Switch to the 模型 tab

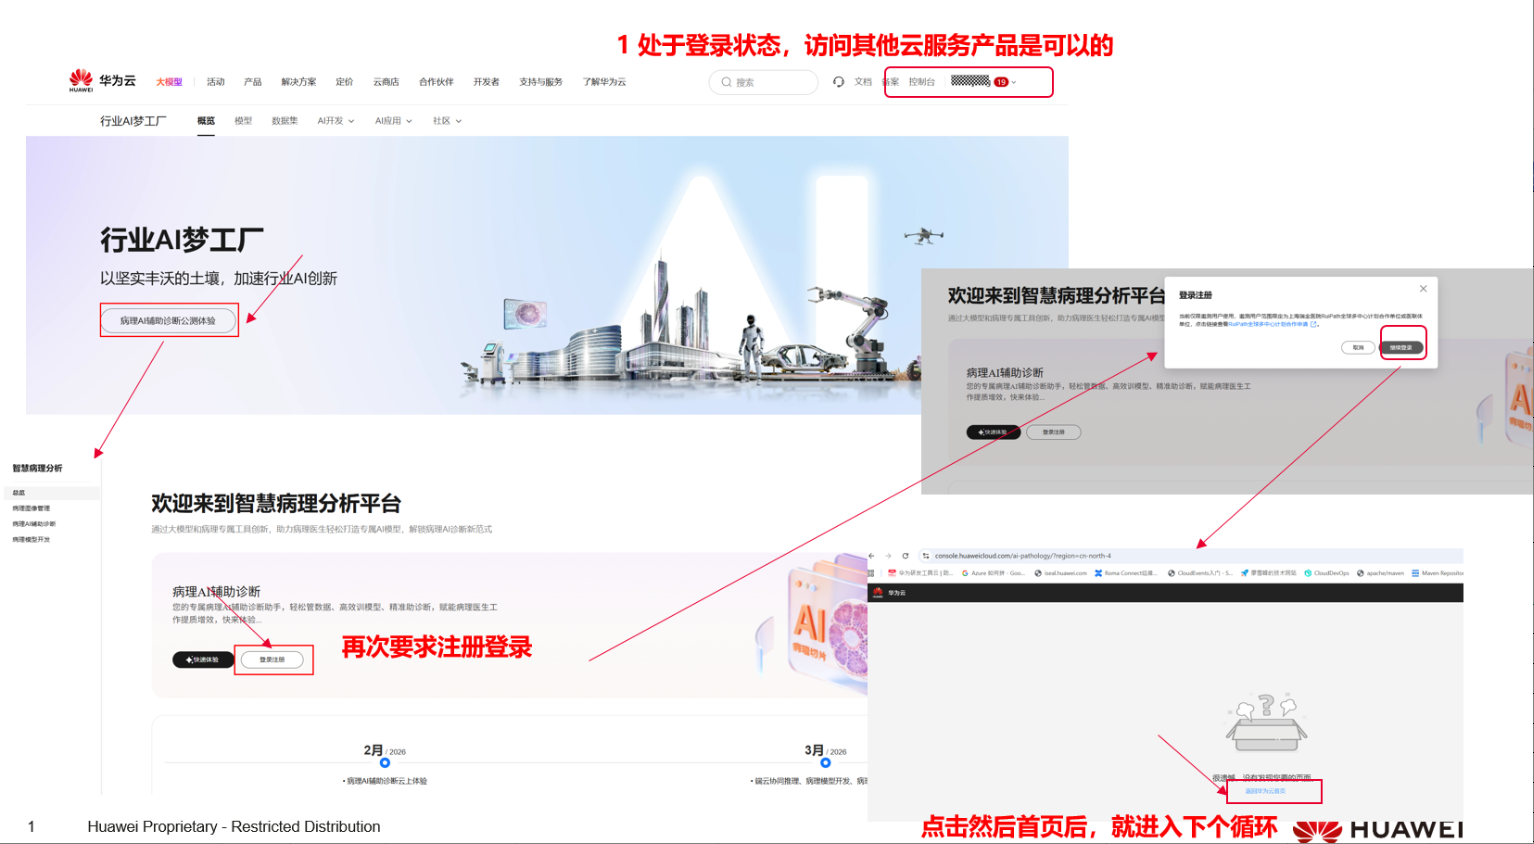[243, 120]
